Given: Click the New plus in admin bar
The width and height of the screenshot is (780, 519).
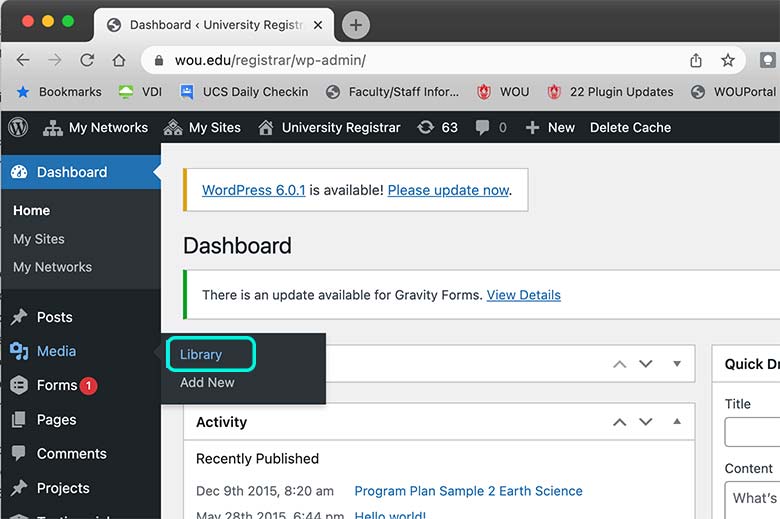Looking at the screenshot, I should 550,127.
